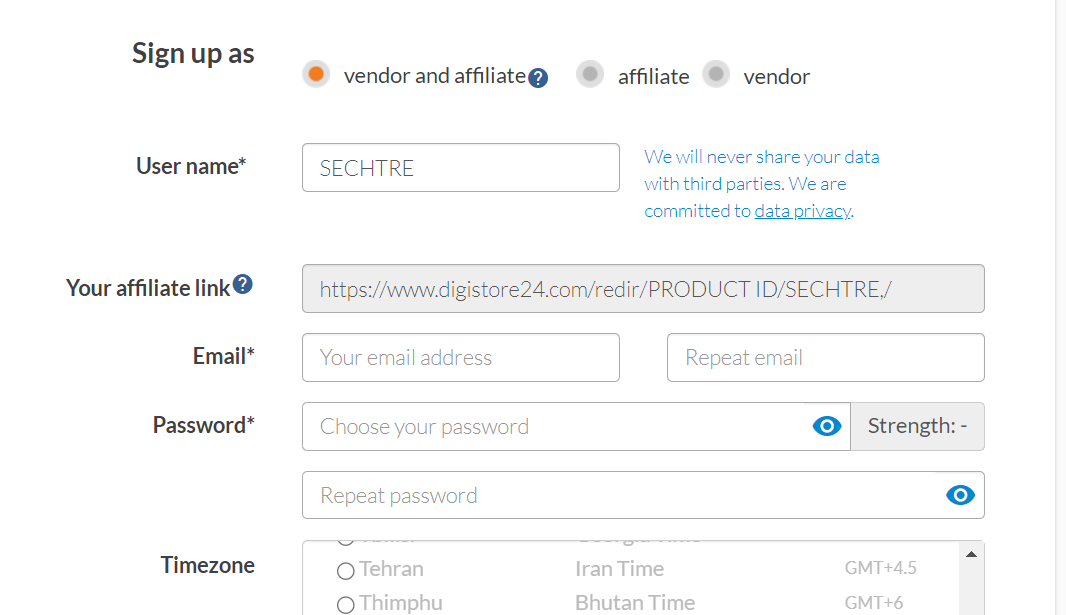Choose the 'affiliate' only radio button
The height and width of the screenshot is (615, 1066).
coord(590,75)
